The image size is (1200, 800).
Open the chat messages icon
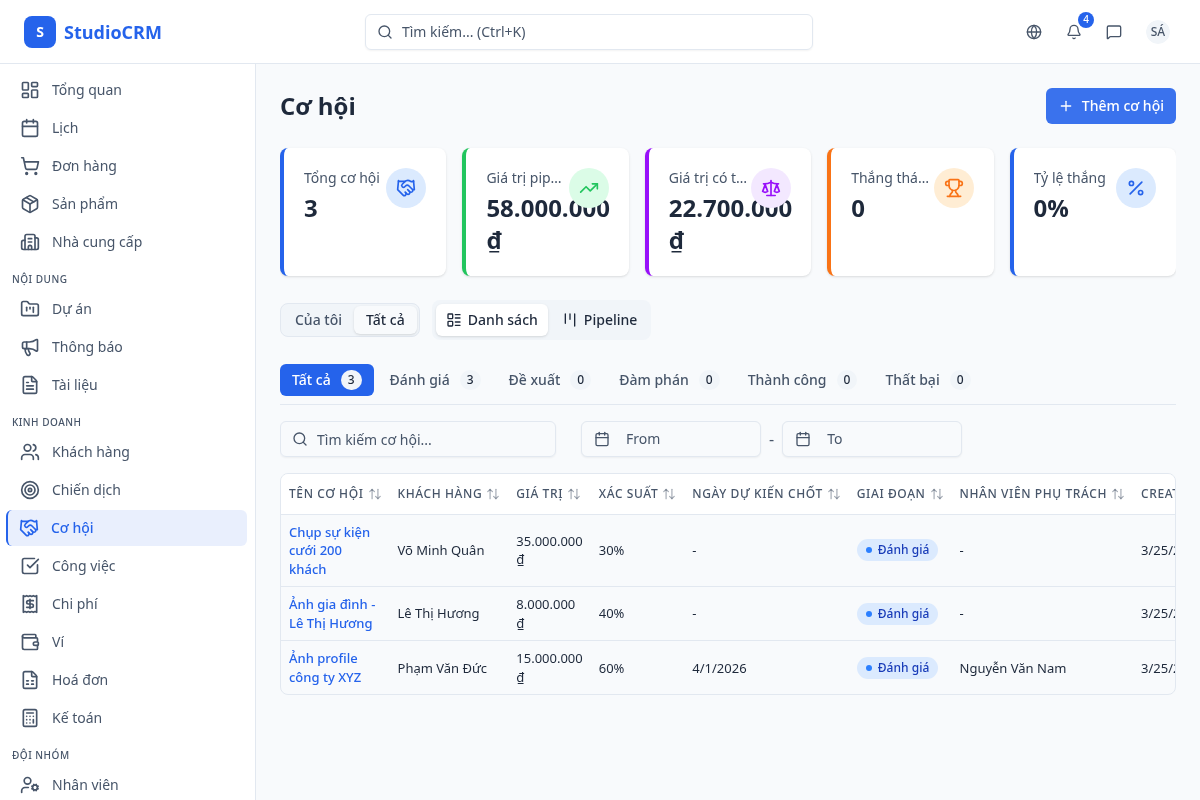click(x=1114, y=32)
